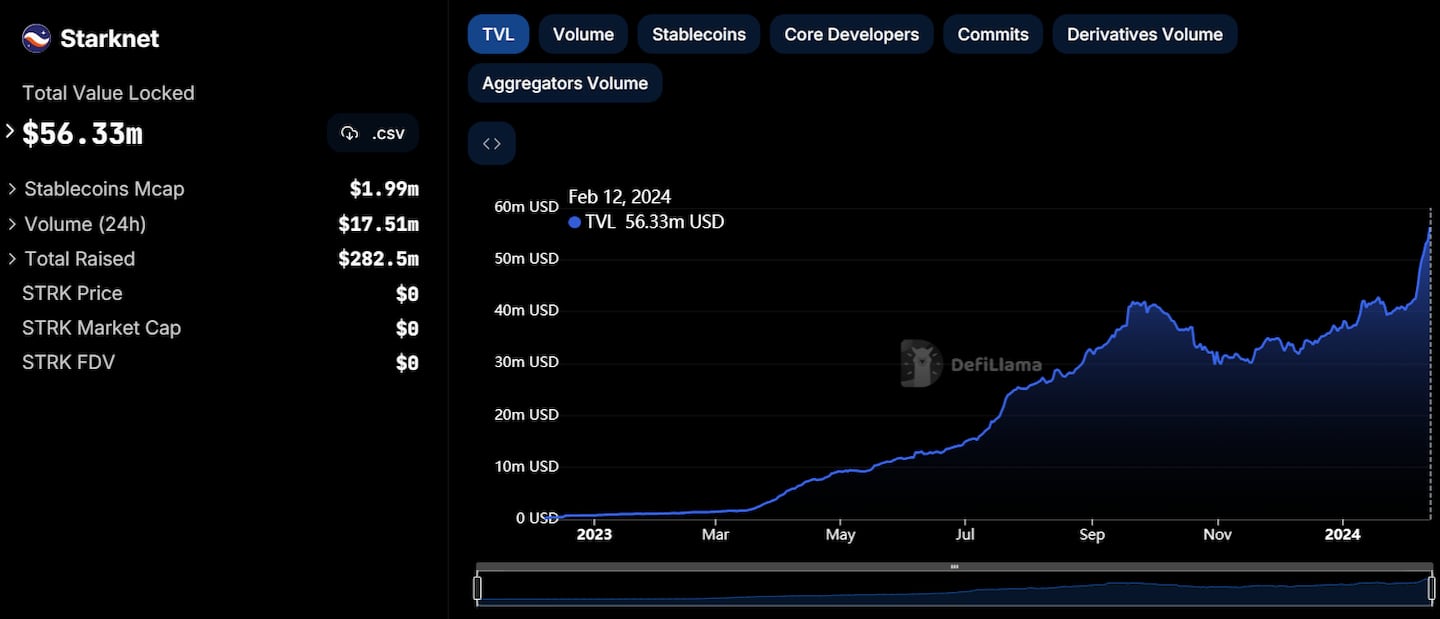Viewport: 1440px width, 619px height.
Task: Show the Stablecoins chart
Action: coord(699,34)
